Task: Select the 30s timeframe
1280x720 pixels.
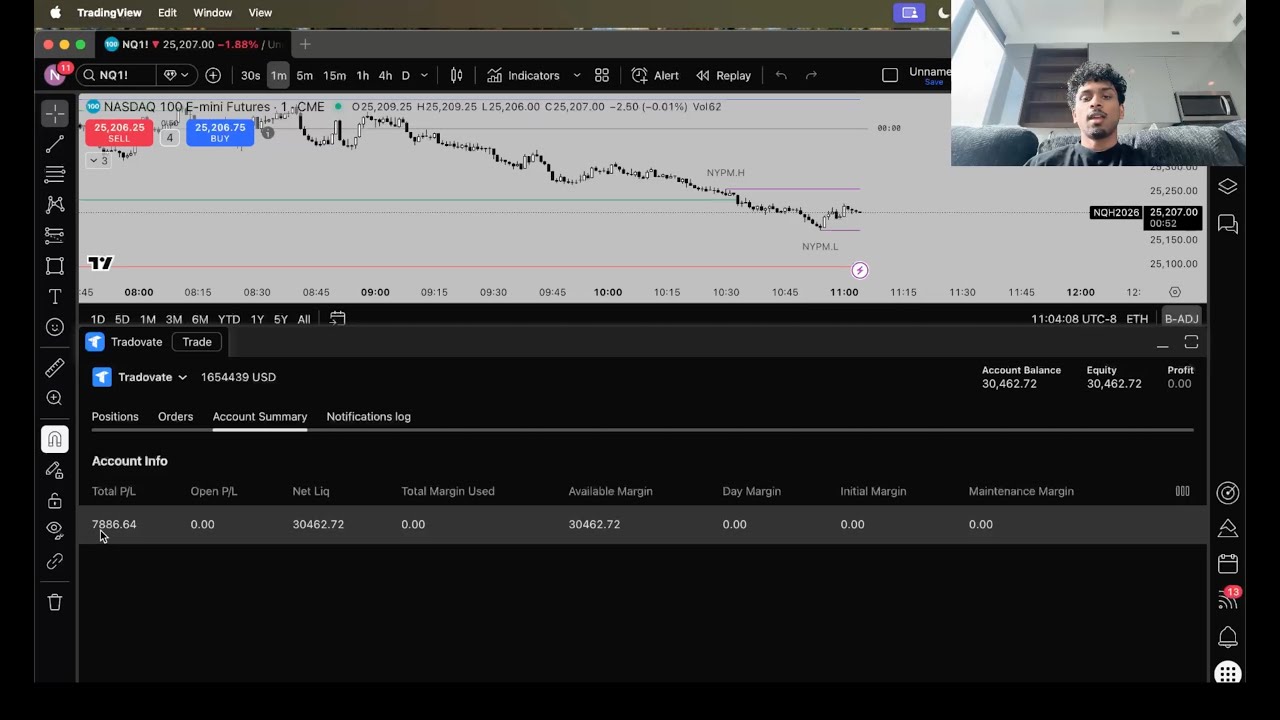Action: [250, 75]
